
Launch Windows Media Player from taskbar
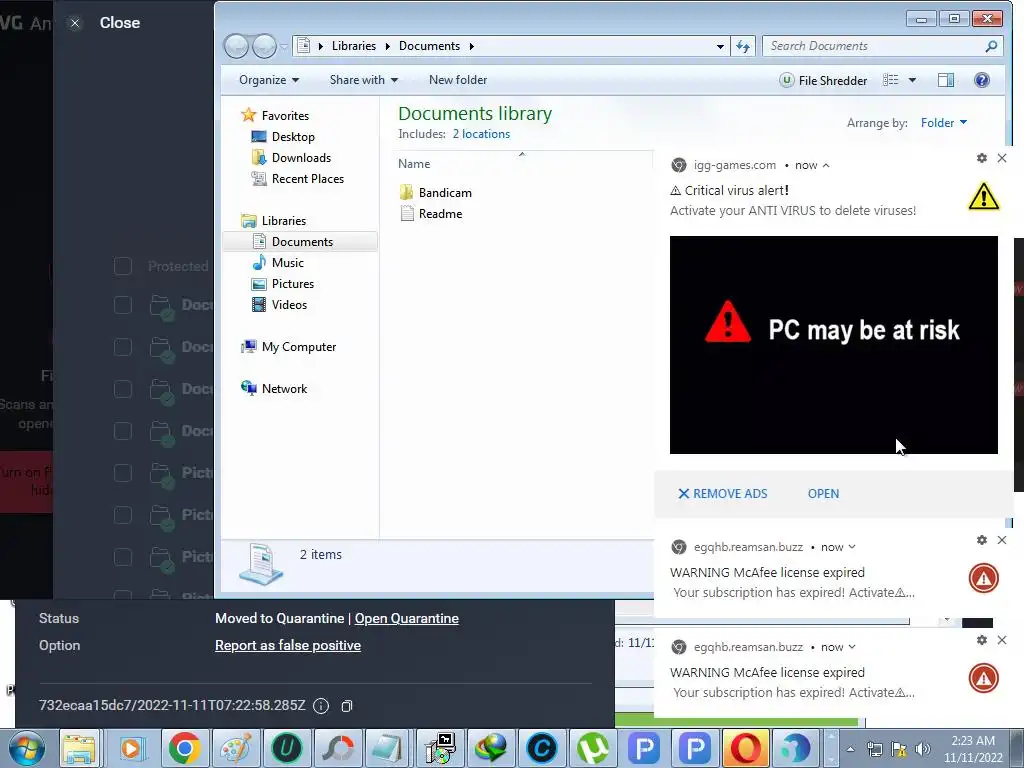point(131,748)
